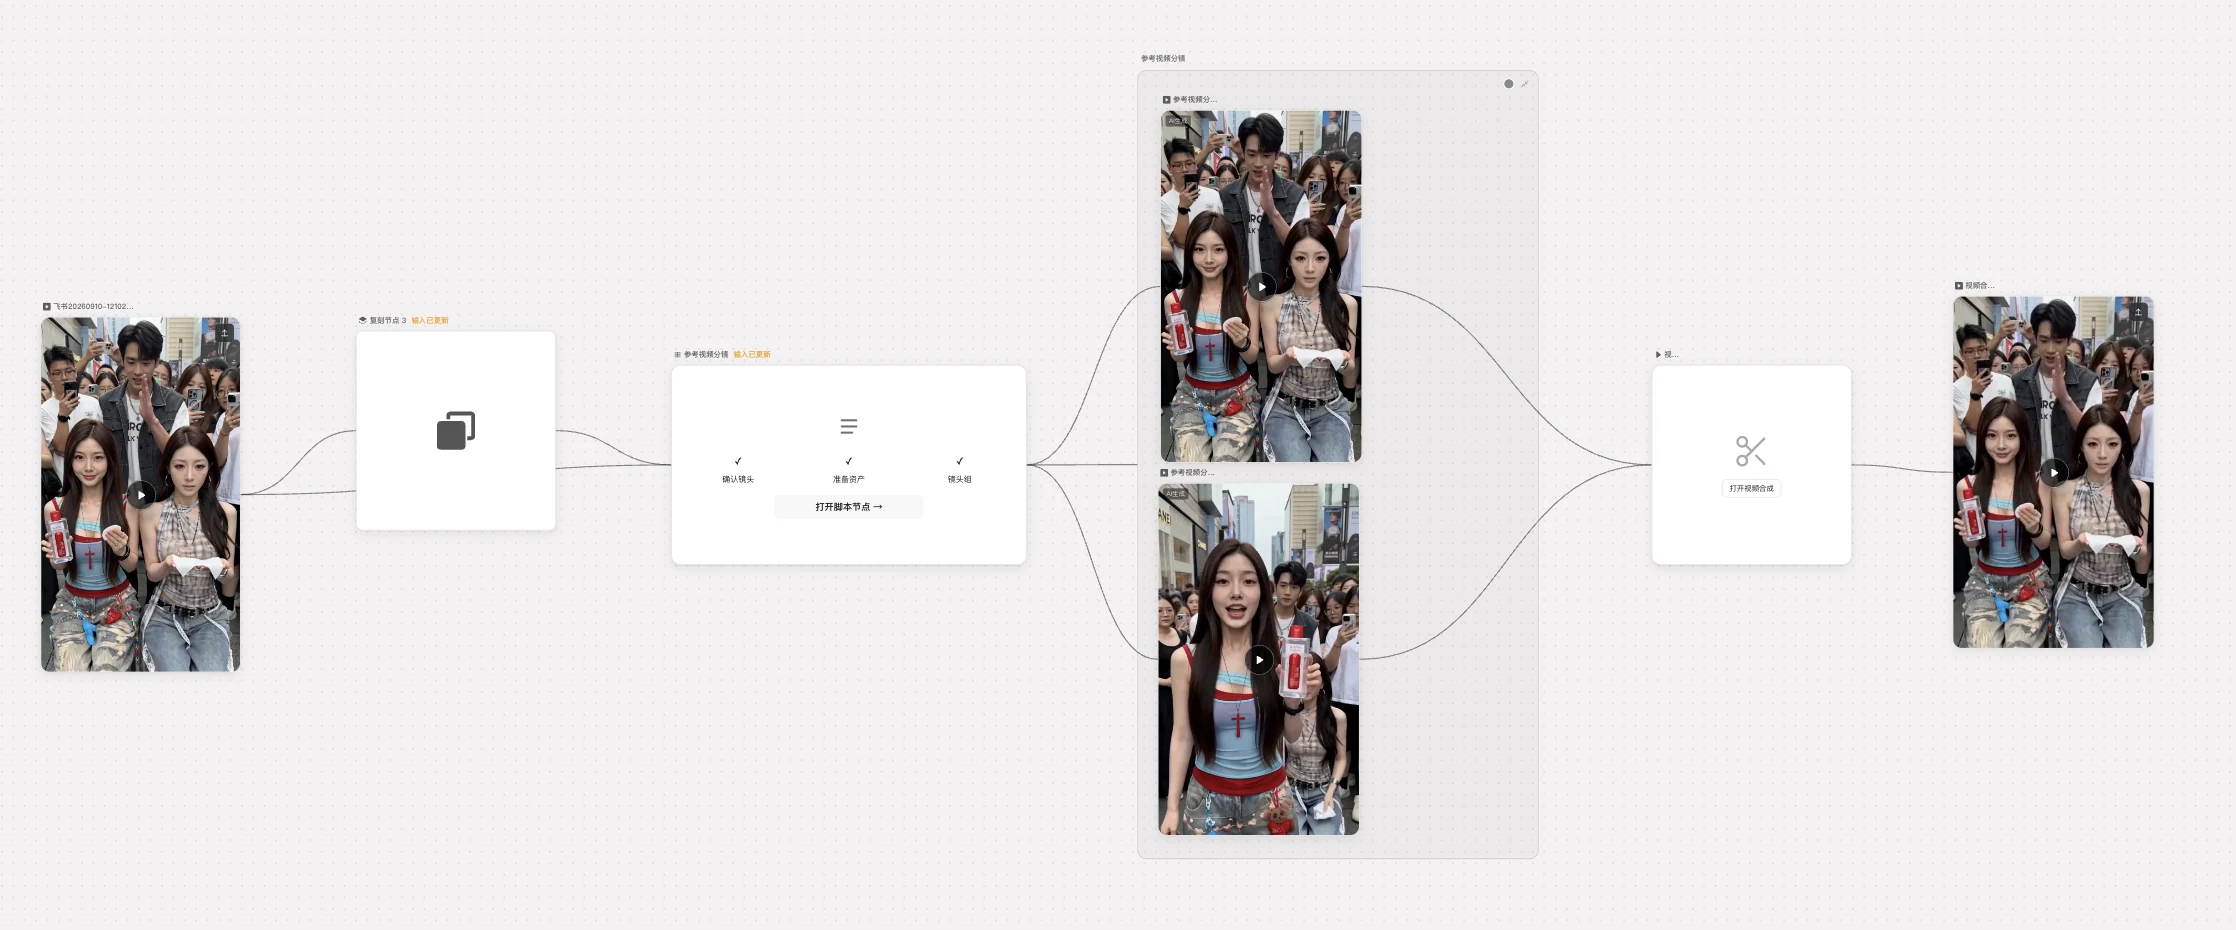Toggle the 确认镜头 checkmark step

pyautogui.click(x=738, y=462)
